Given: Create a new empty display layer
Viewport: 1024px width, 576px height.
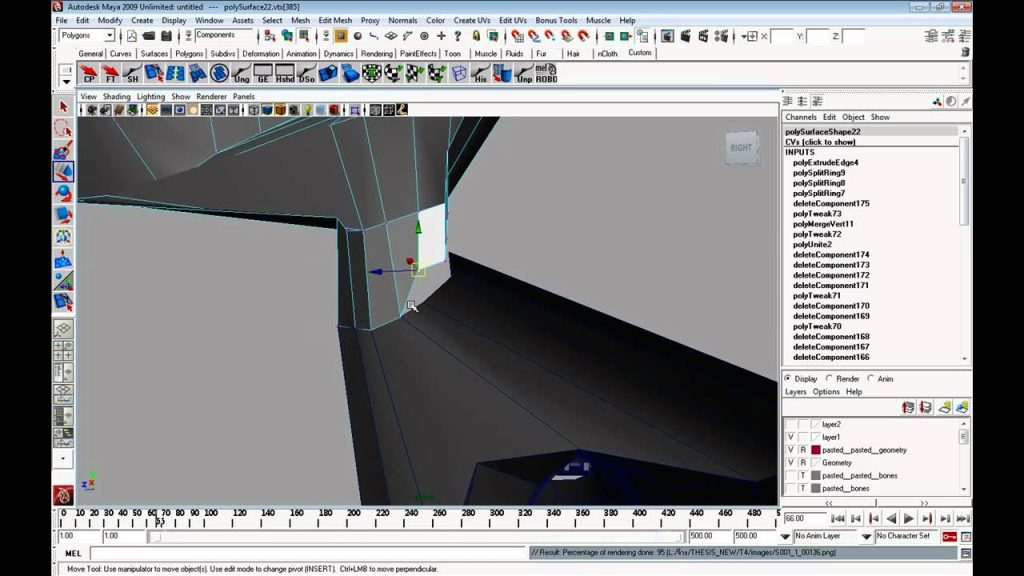Looking at the screenshot, I should (944, 408).
